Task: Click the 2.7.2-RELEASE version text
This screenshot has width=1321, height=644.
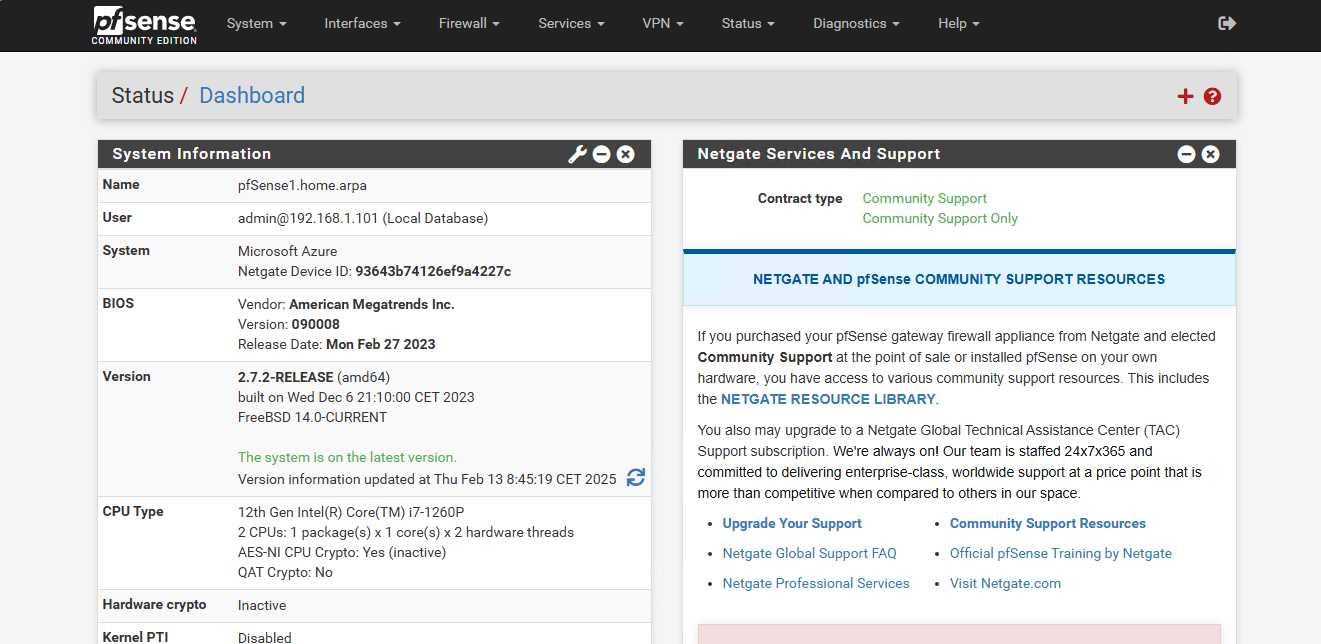Action: click(286, 377)
